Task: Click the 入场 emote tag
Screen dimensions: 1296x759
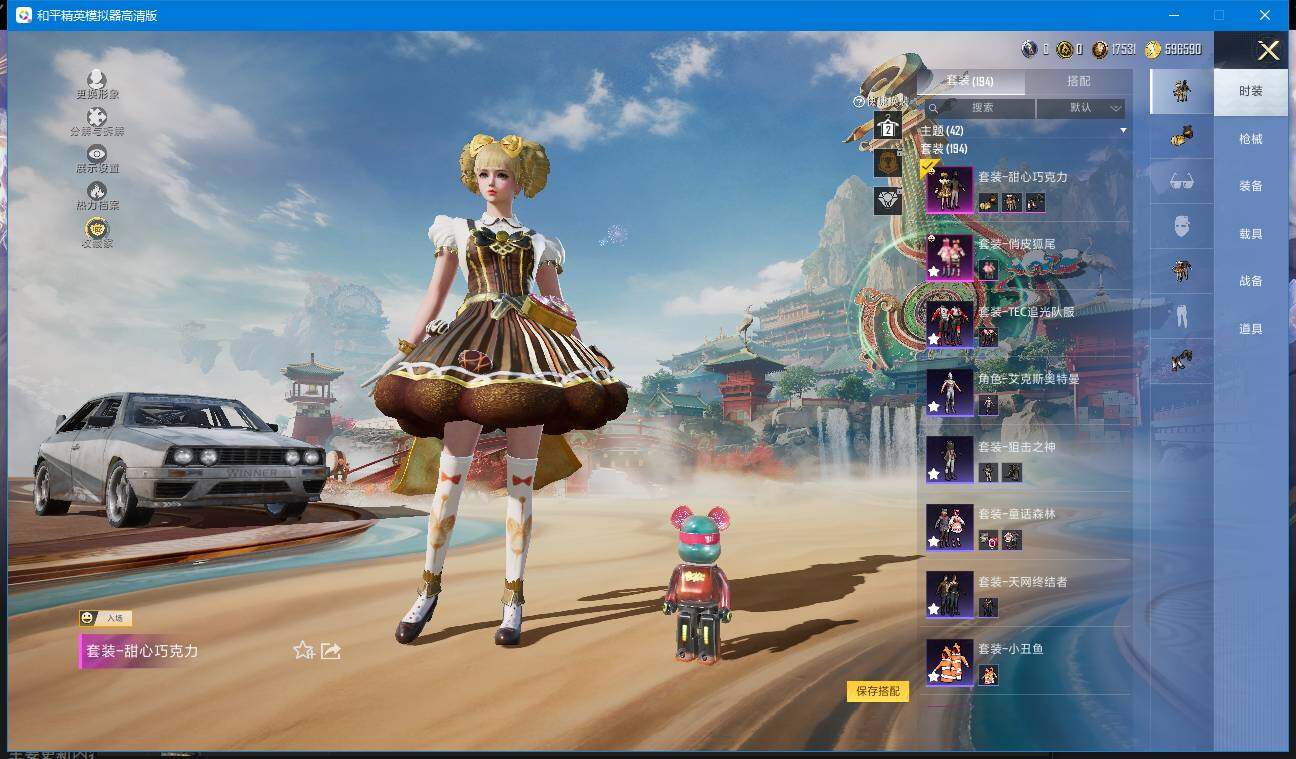Action: (x=106, y=618)
